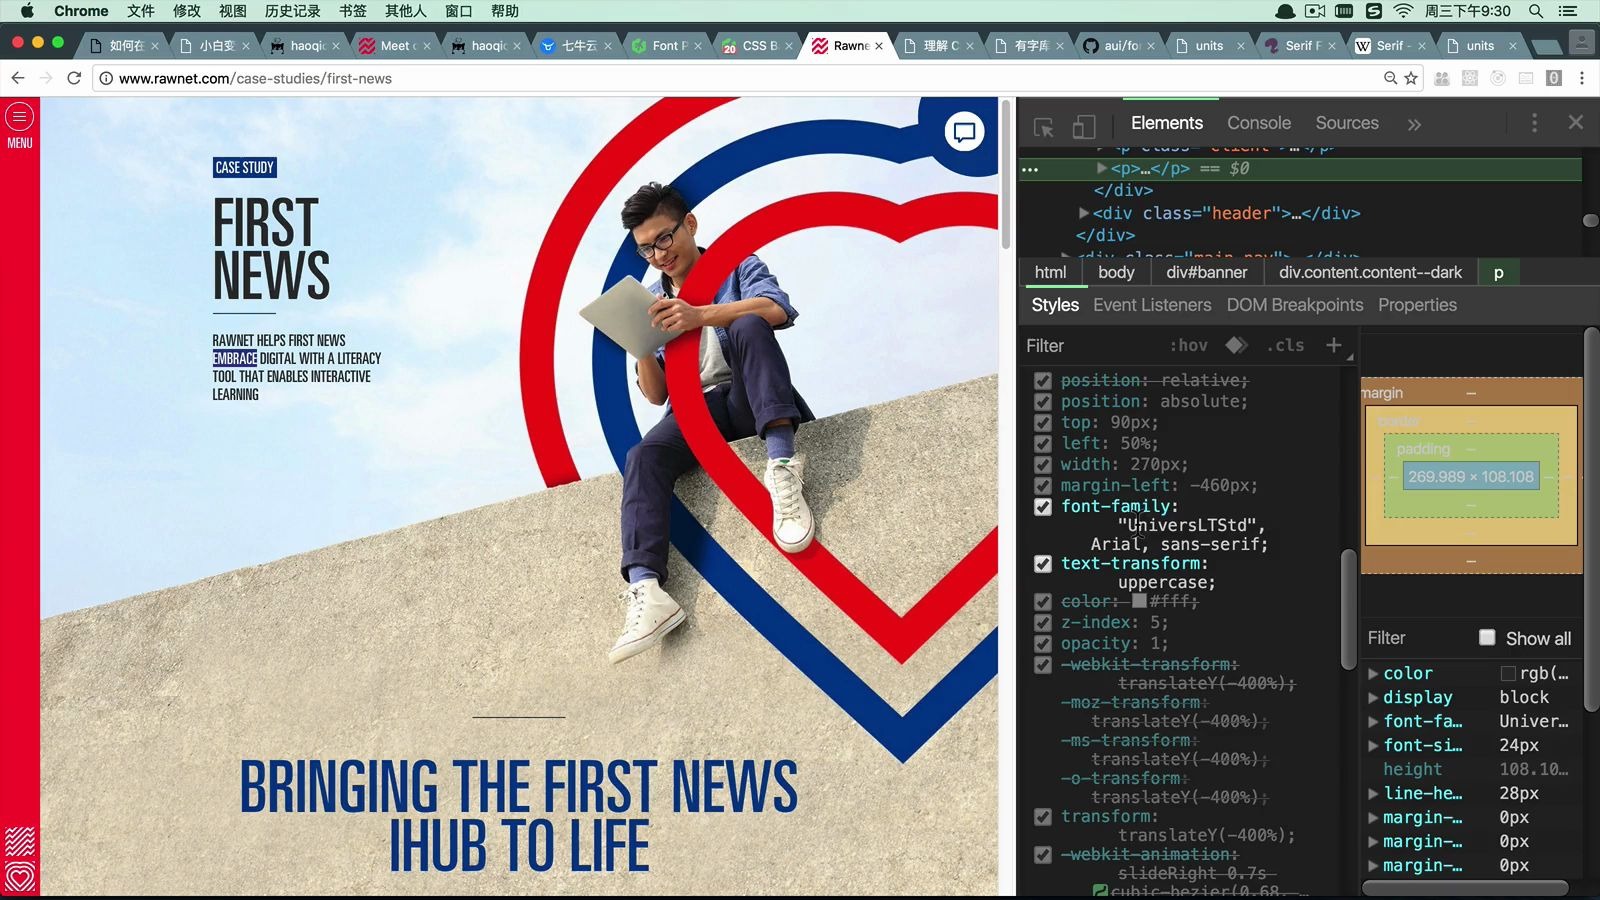The width and height of the screenshot is (1600, 900).
Task: Open the 书签 menu in the menu bar
Action: 352,11
